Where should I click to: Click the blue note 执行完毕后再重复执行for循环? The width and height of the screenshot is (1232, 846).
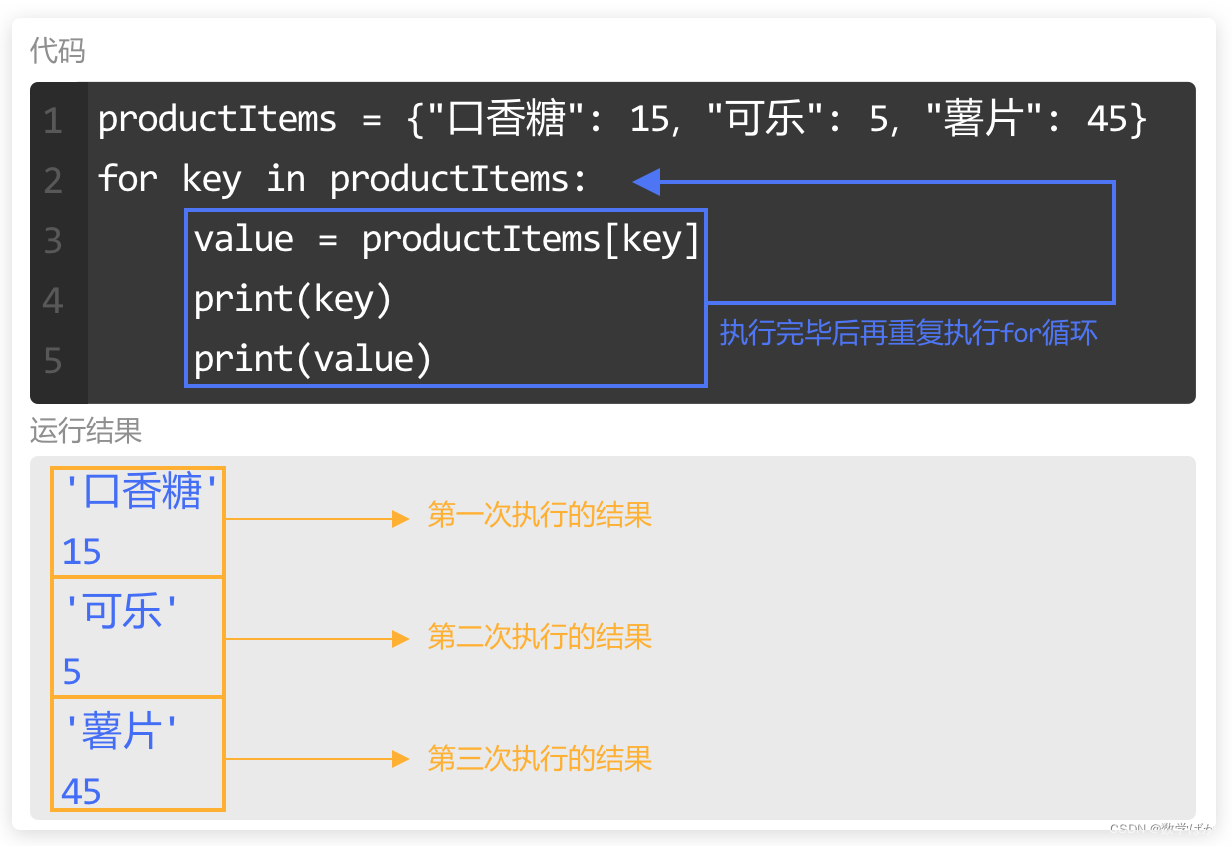[x=909, y=333]
